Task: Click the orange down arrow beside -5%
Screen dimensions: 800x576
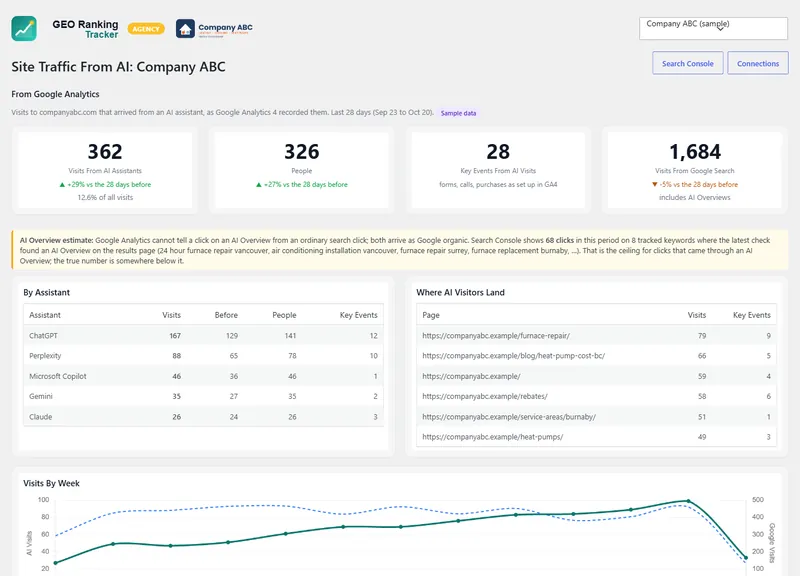Action: (x=655, y=185)
